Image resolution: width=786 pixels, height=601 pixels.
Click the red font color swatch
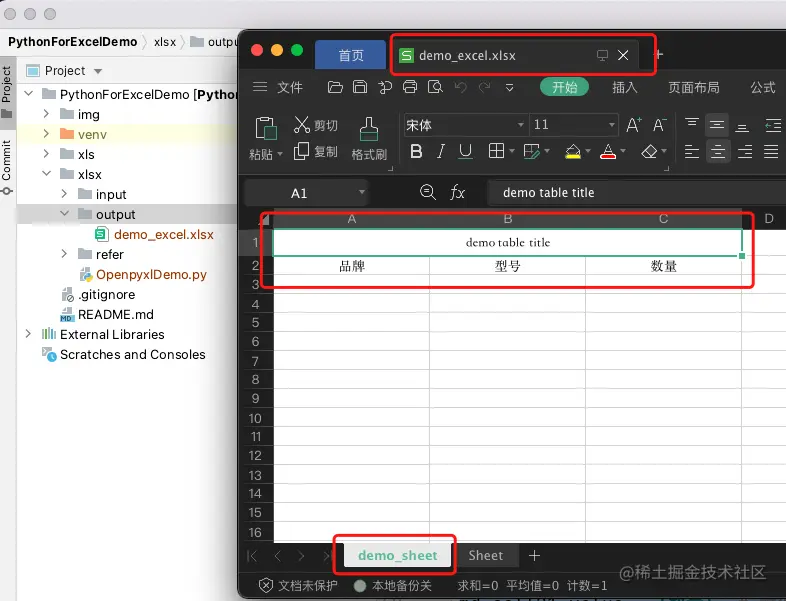point(608,151)
